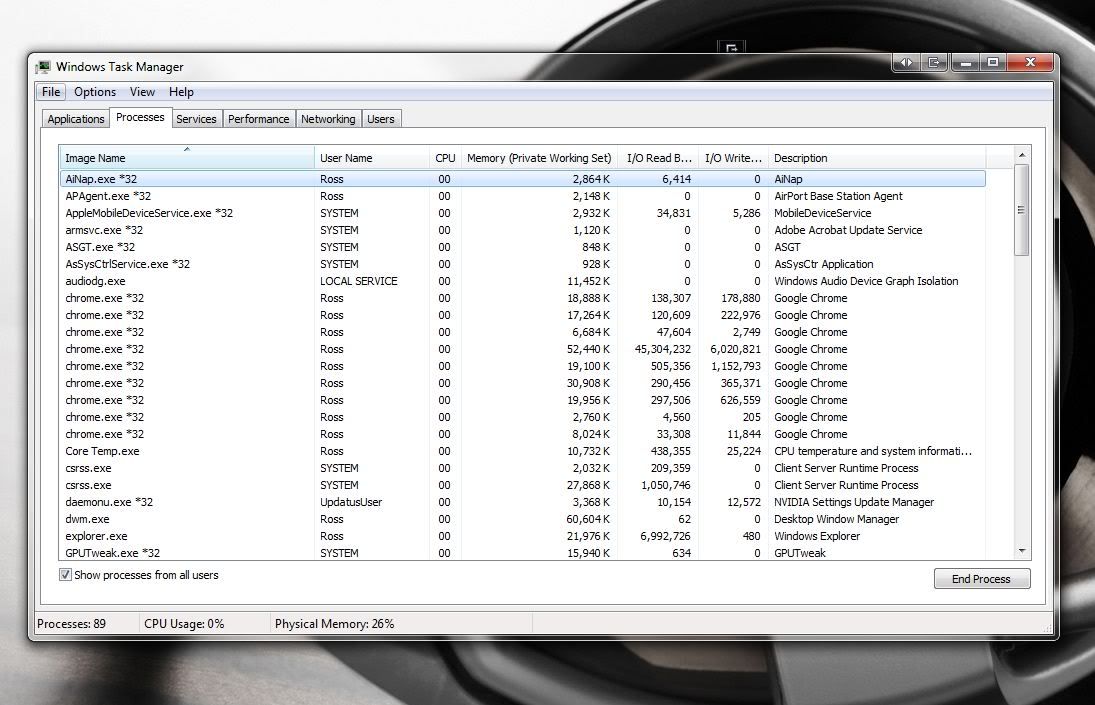This screenshot has width=1095, height=705.
Task: Sort by I/O Read Bytes column header
Action: (x=658, y=158)
